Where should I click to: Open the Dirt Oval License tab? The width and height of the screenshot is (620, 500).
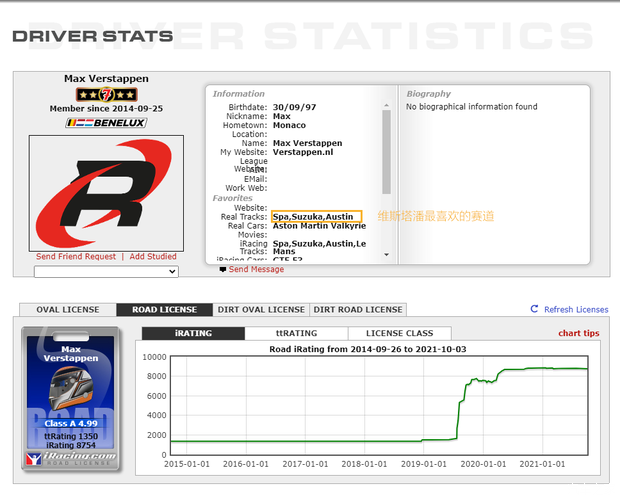tap(259, 310)
